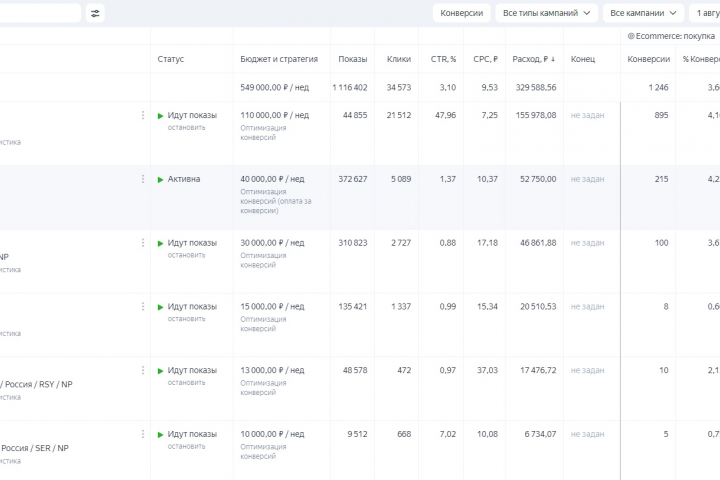Image resolution: width=720 pixels, height=480 pixels.
Task: Click green play icon next to Активна status
Action: tap(160, 180)
